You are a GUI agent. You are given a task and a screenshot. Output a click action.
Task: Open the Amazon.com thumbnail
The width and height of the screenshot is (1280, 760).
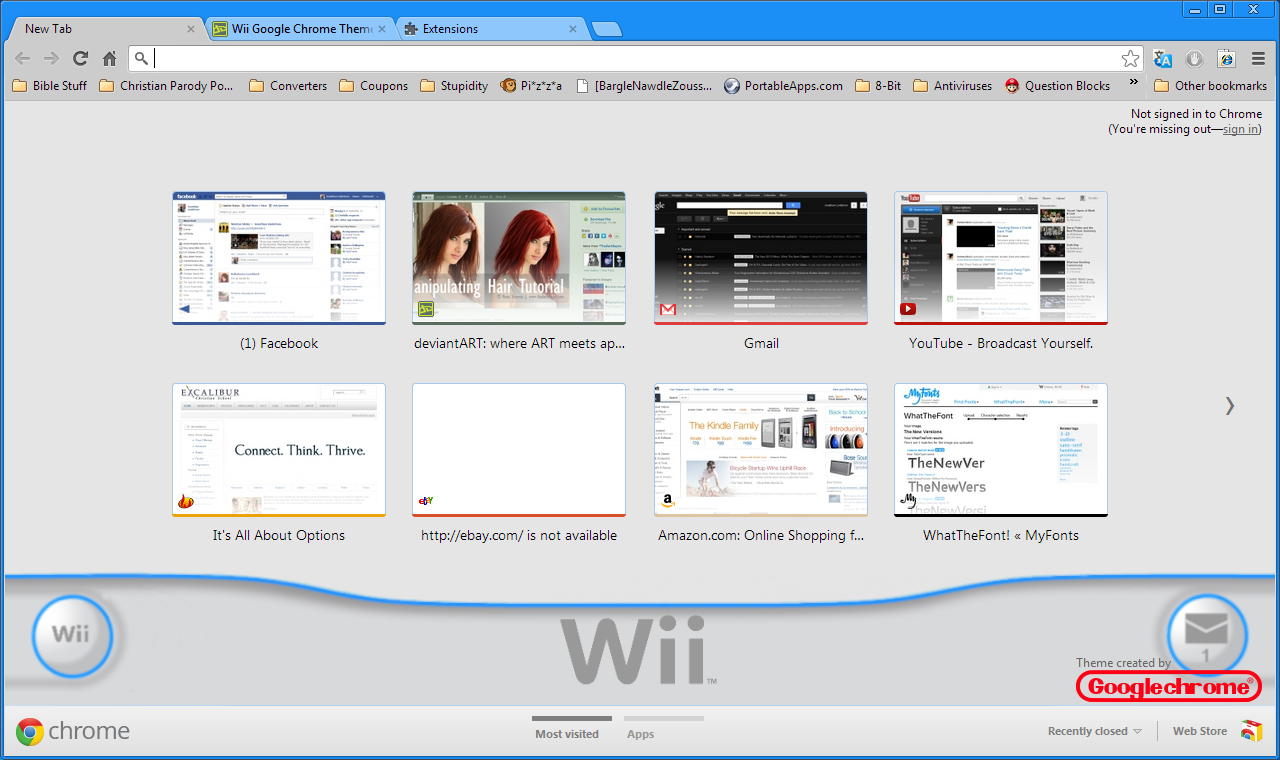pos(761,450)
